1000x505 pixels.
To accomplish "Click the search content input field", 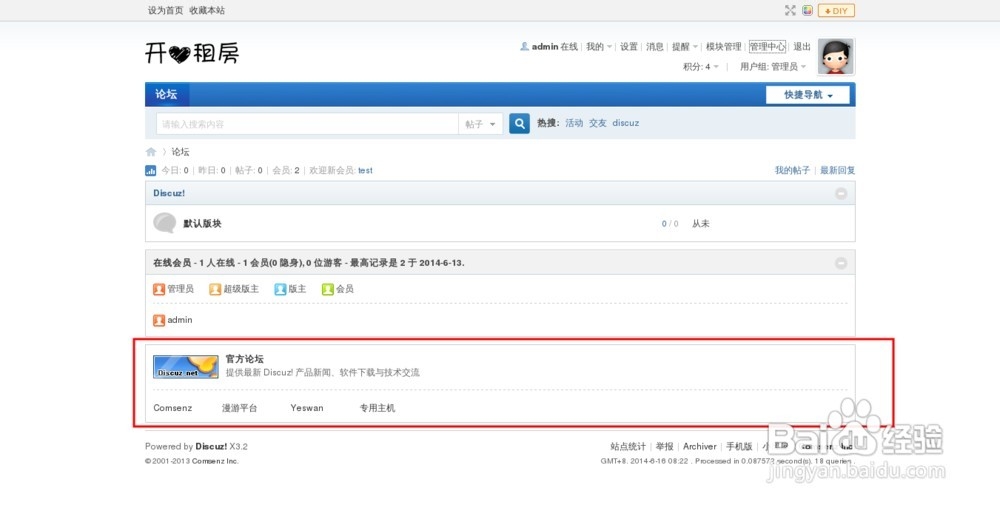I will (307, 124).
